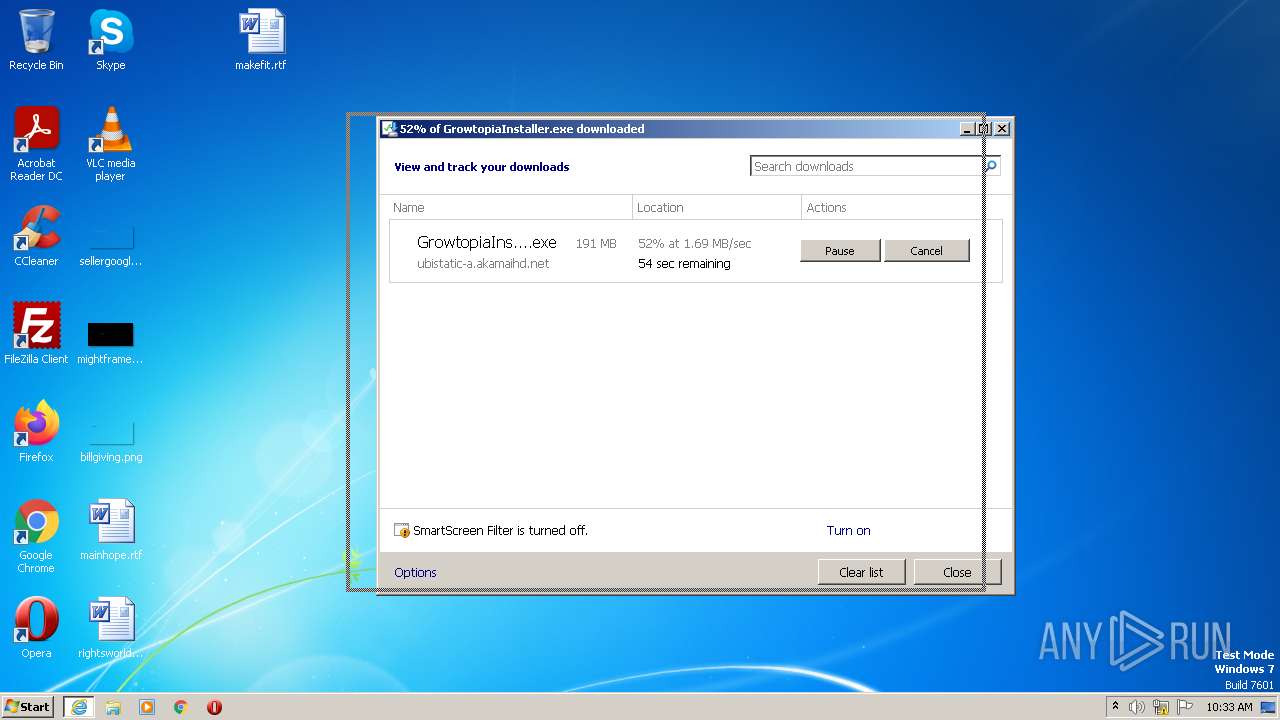Turn on SmartScreen Filter link

pos(848,531)
